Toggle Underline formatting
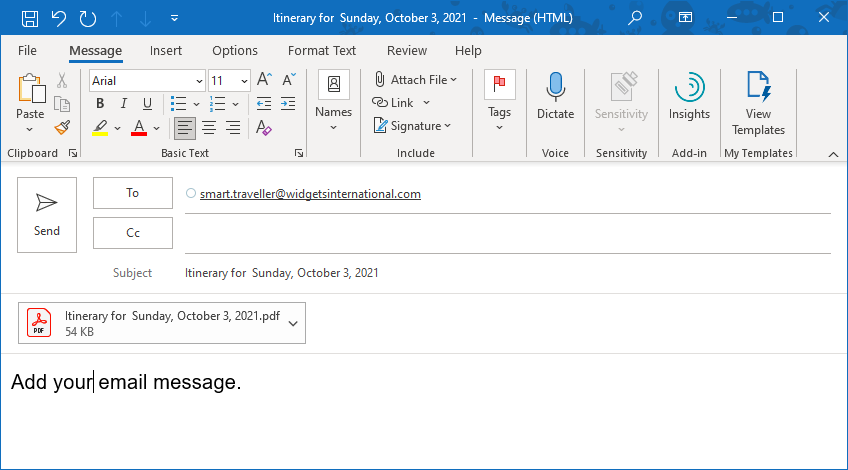The width and height of the screenshot is (848, 470). (x=147, y=104)
